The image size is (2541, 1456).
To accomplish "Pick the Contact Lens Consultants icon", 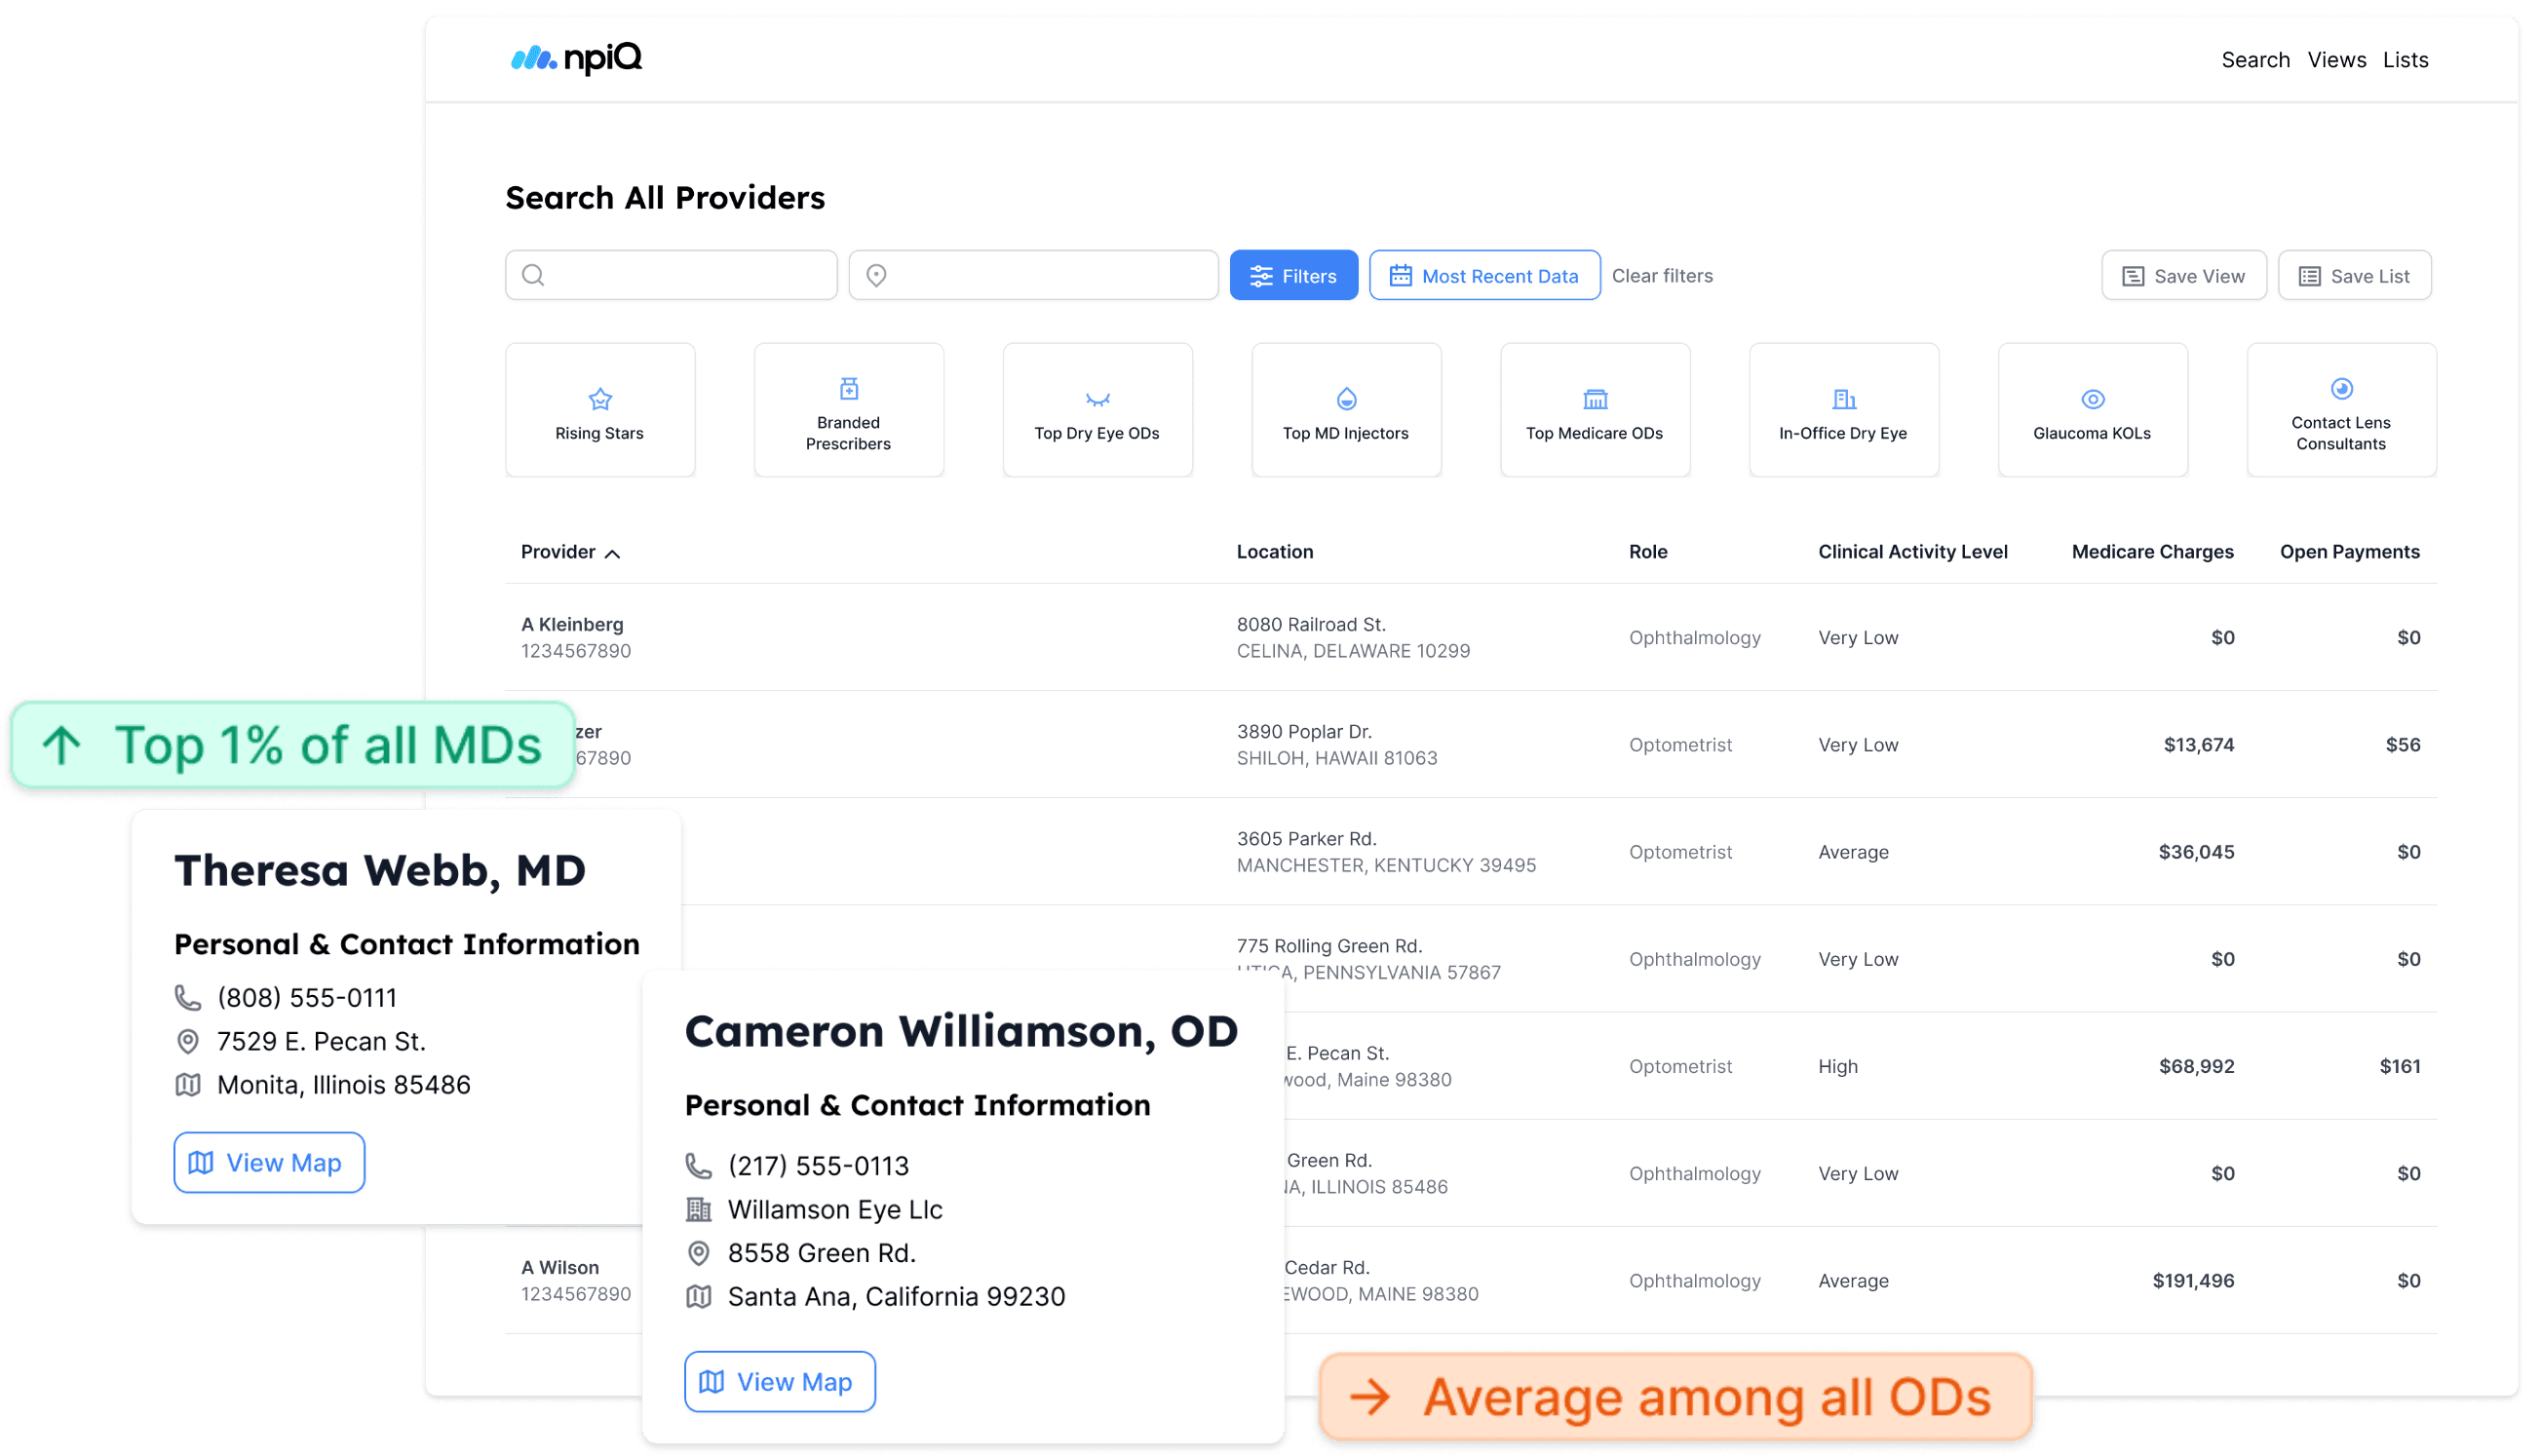I will click(x=2341, y=388).
